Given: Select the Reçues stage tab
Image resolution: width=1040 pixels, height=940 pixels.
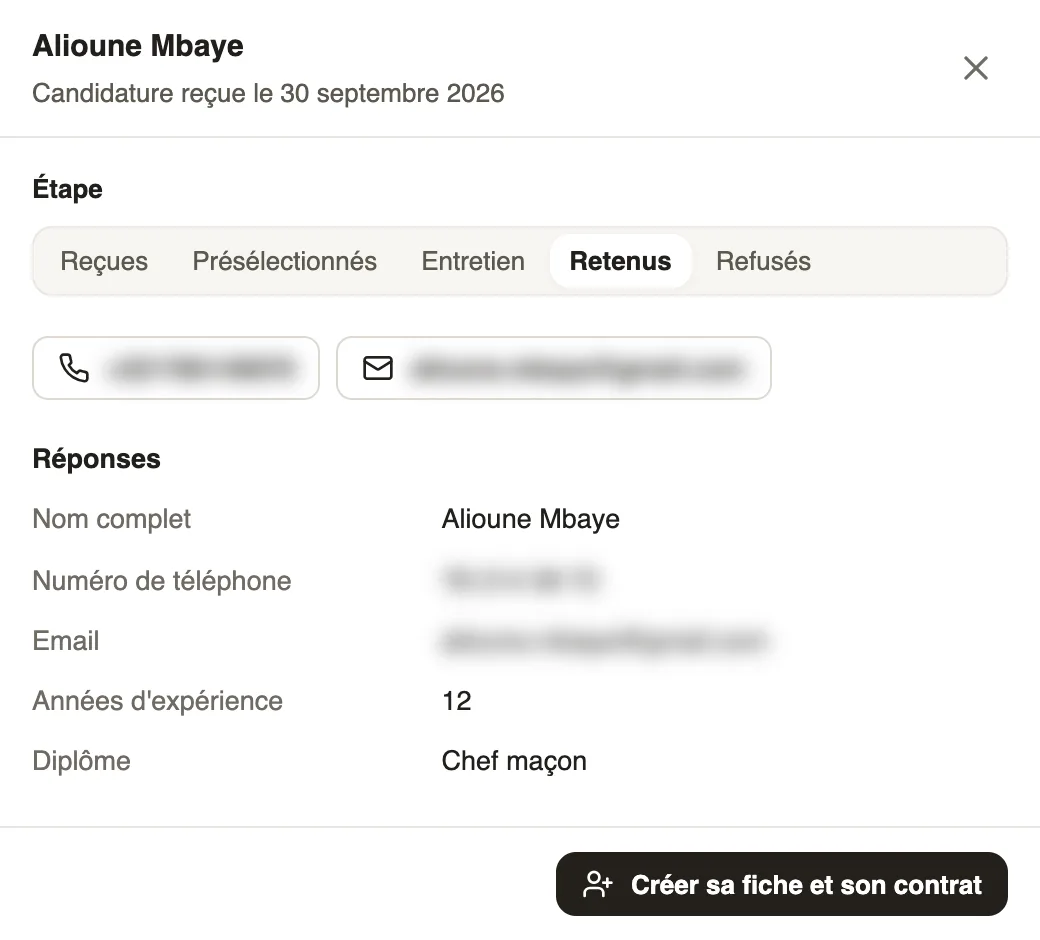Looking at the screenshot, I should pos(104,261).
